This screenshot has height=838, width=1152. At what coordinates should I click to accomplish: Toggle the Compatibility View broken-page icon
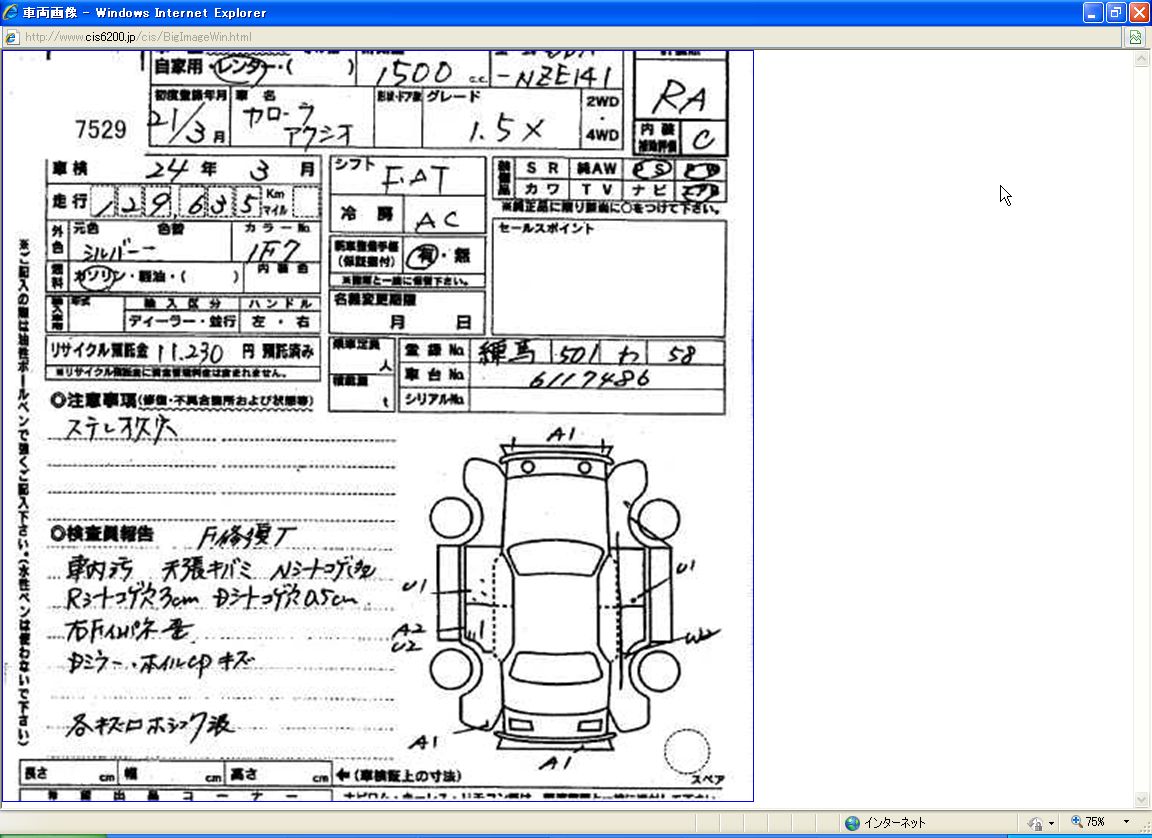click(x=1135, y=38)
